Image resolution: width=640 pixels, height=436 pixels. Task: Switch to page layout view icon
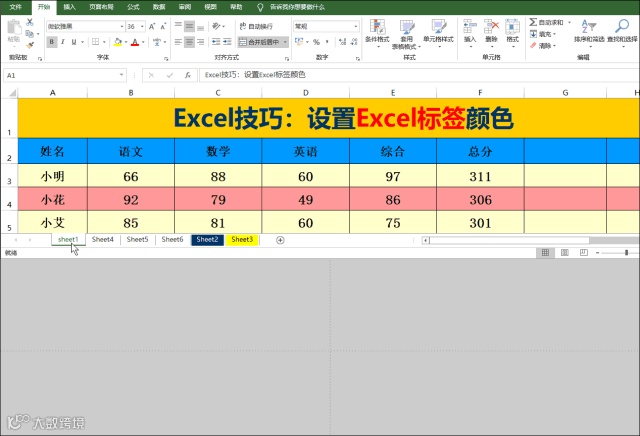tap(564, 253)
